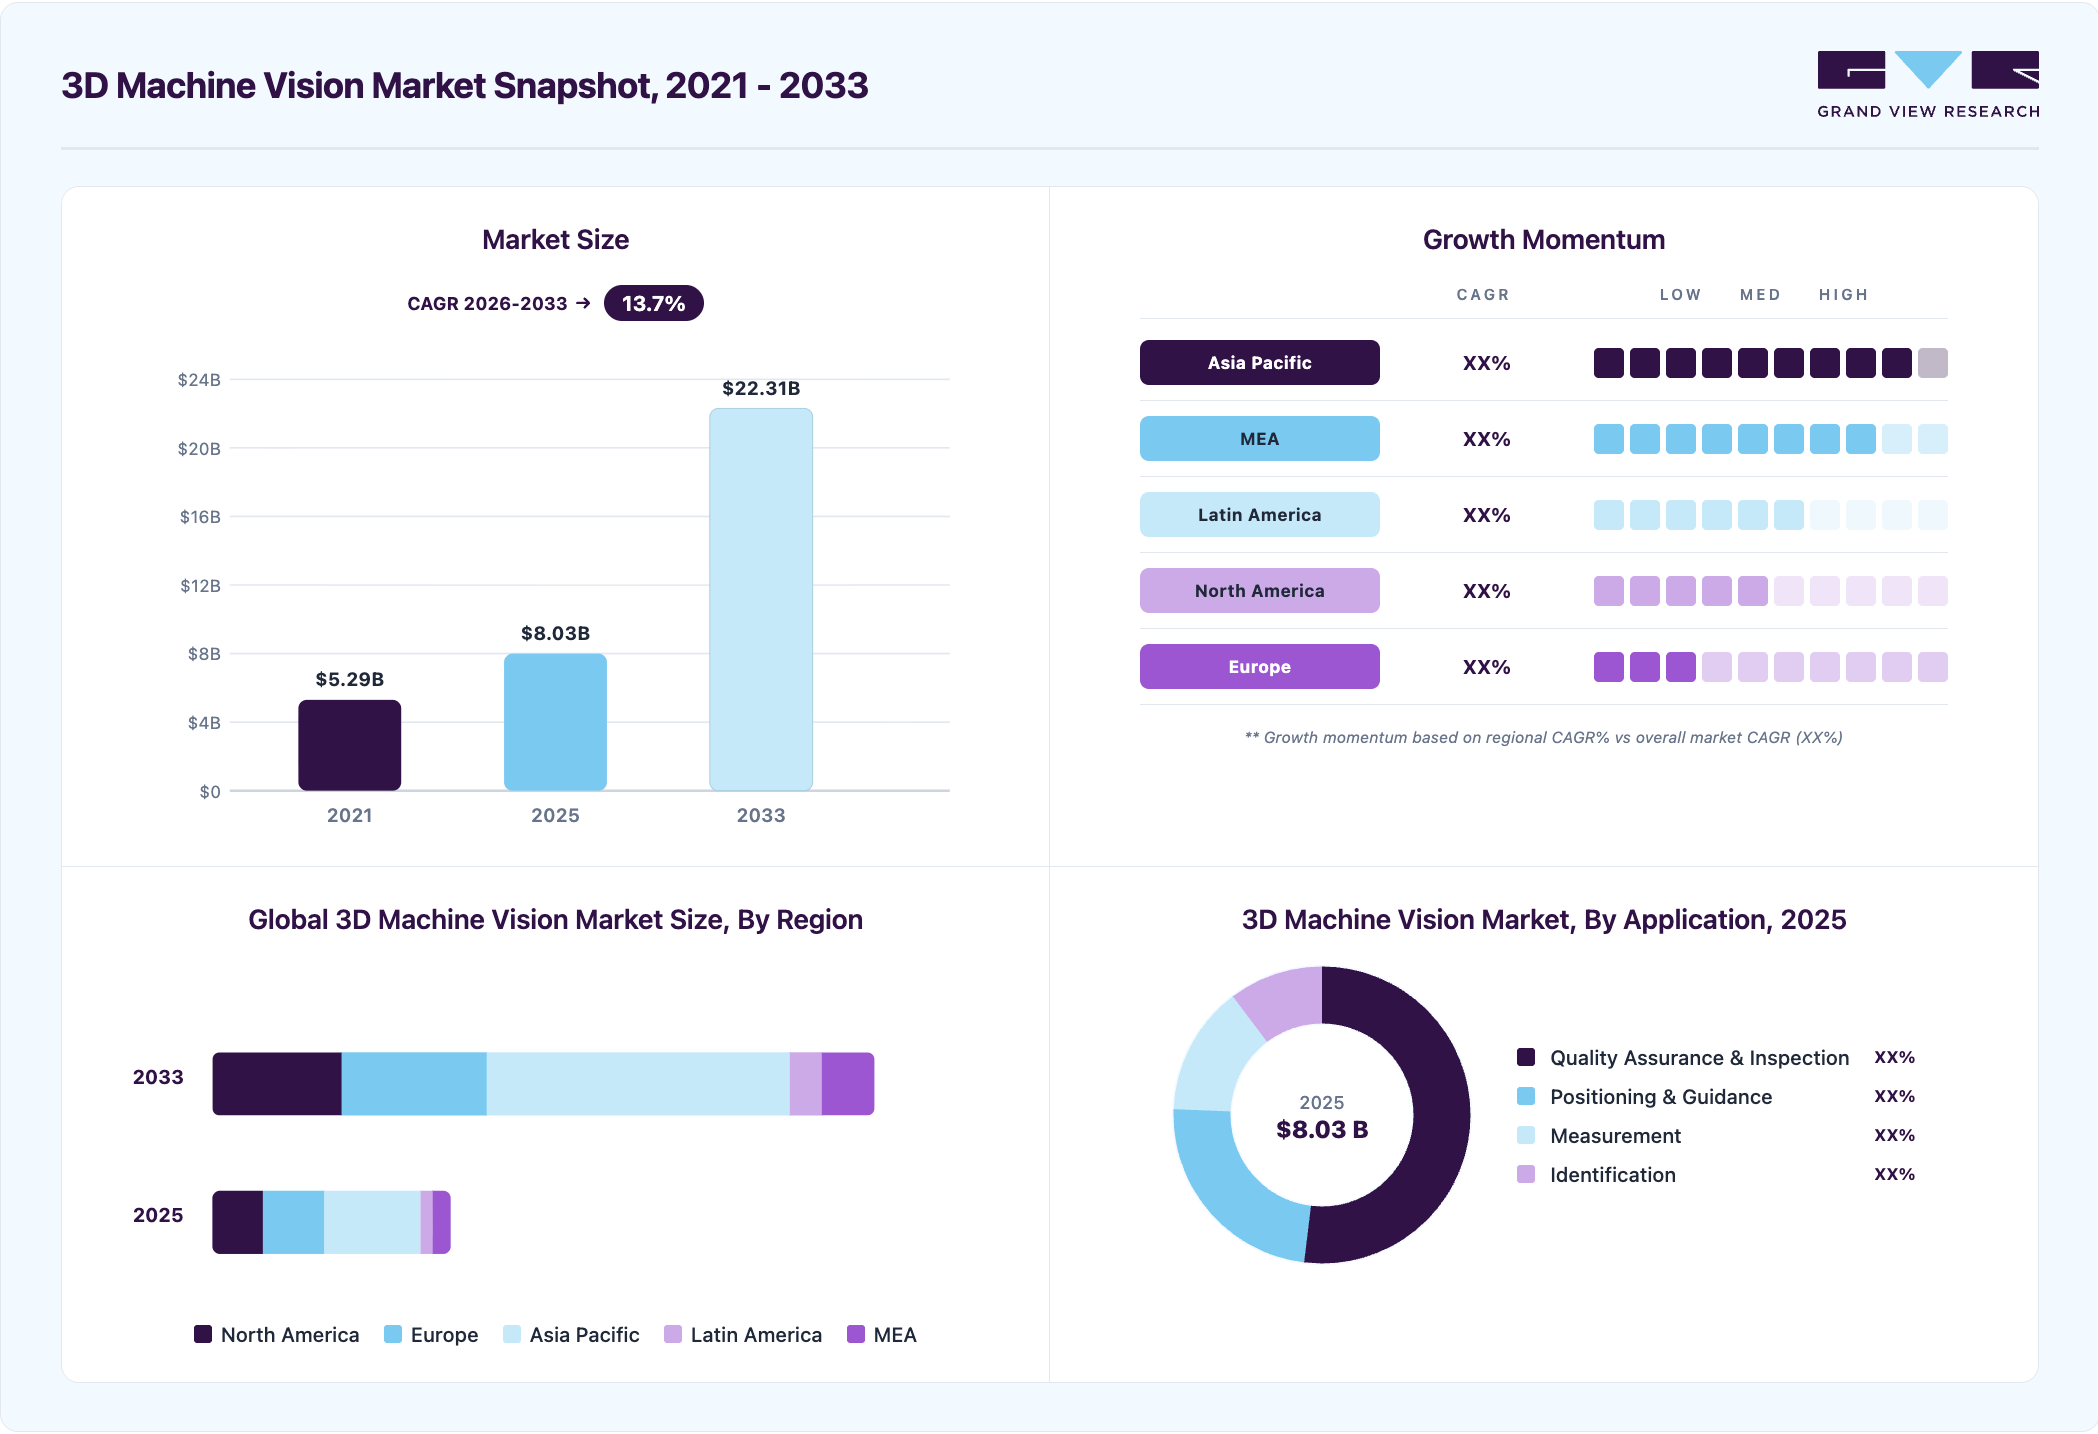Viewport: 2098px width, 1434px height.
Task: Click the $24B axis label
Action: pyautogui.click(x=199, y=379)
